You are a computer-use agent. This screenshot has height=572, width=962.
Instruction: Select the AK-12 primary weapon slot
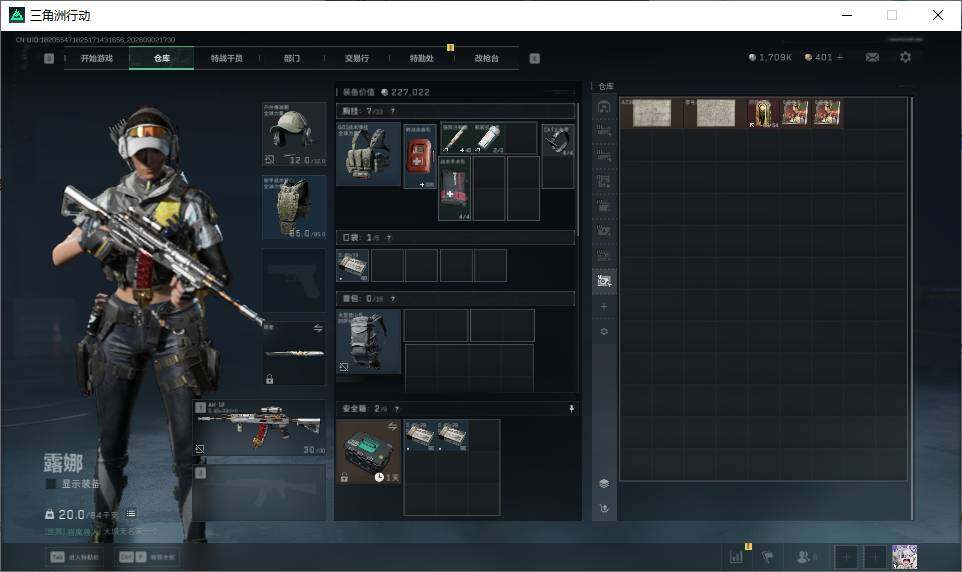[260, 428]
